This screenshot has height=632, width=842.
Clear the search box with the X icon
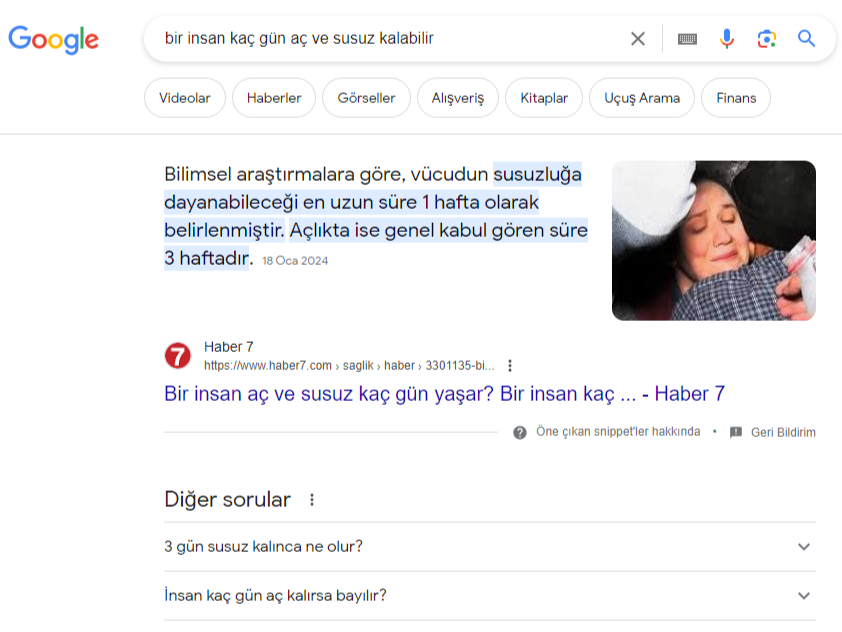point(637,39)
